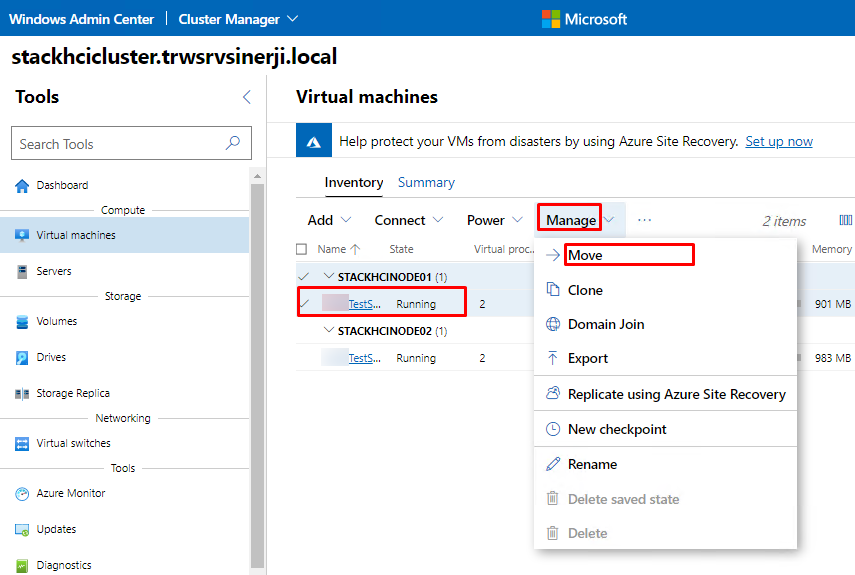The height and width of the screenshot is (575, 855).
Task: Click the Virtual proc.. column header
Action: click(504, 249)
